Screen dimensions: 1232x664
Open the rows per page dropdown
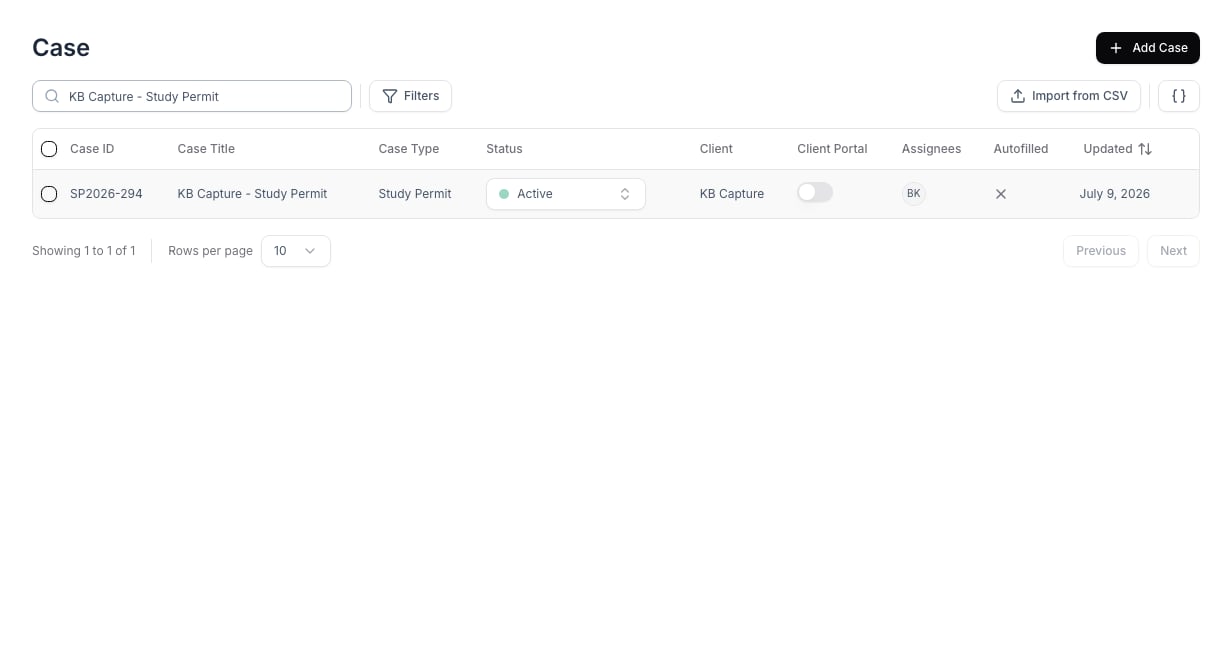295,251
